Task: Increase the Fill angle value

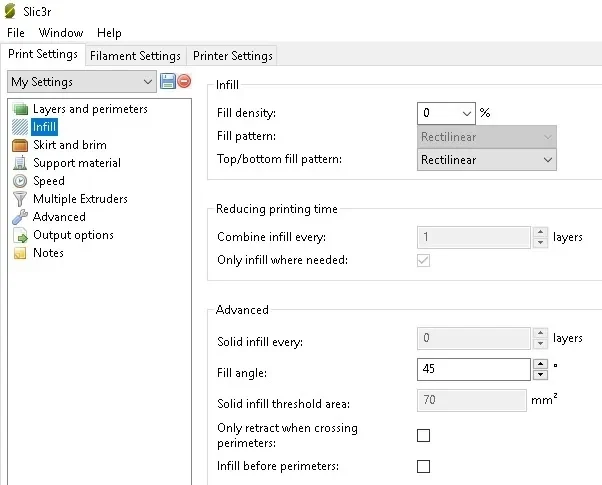Action: click(x=541, y=364)
